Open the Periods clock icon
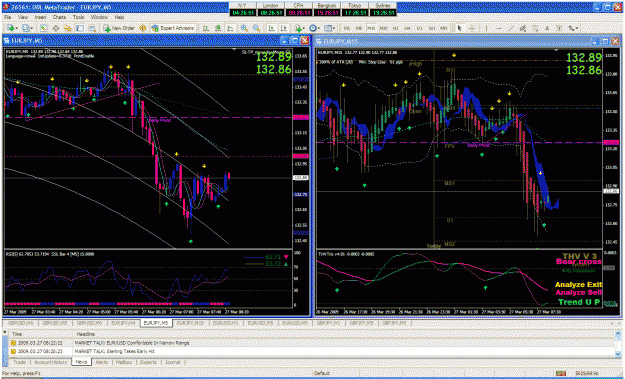This screenshot has height=379, width=625. 313,28
